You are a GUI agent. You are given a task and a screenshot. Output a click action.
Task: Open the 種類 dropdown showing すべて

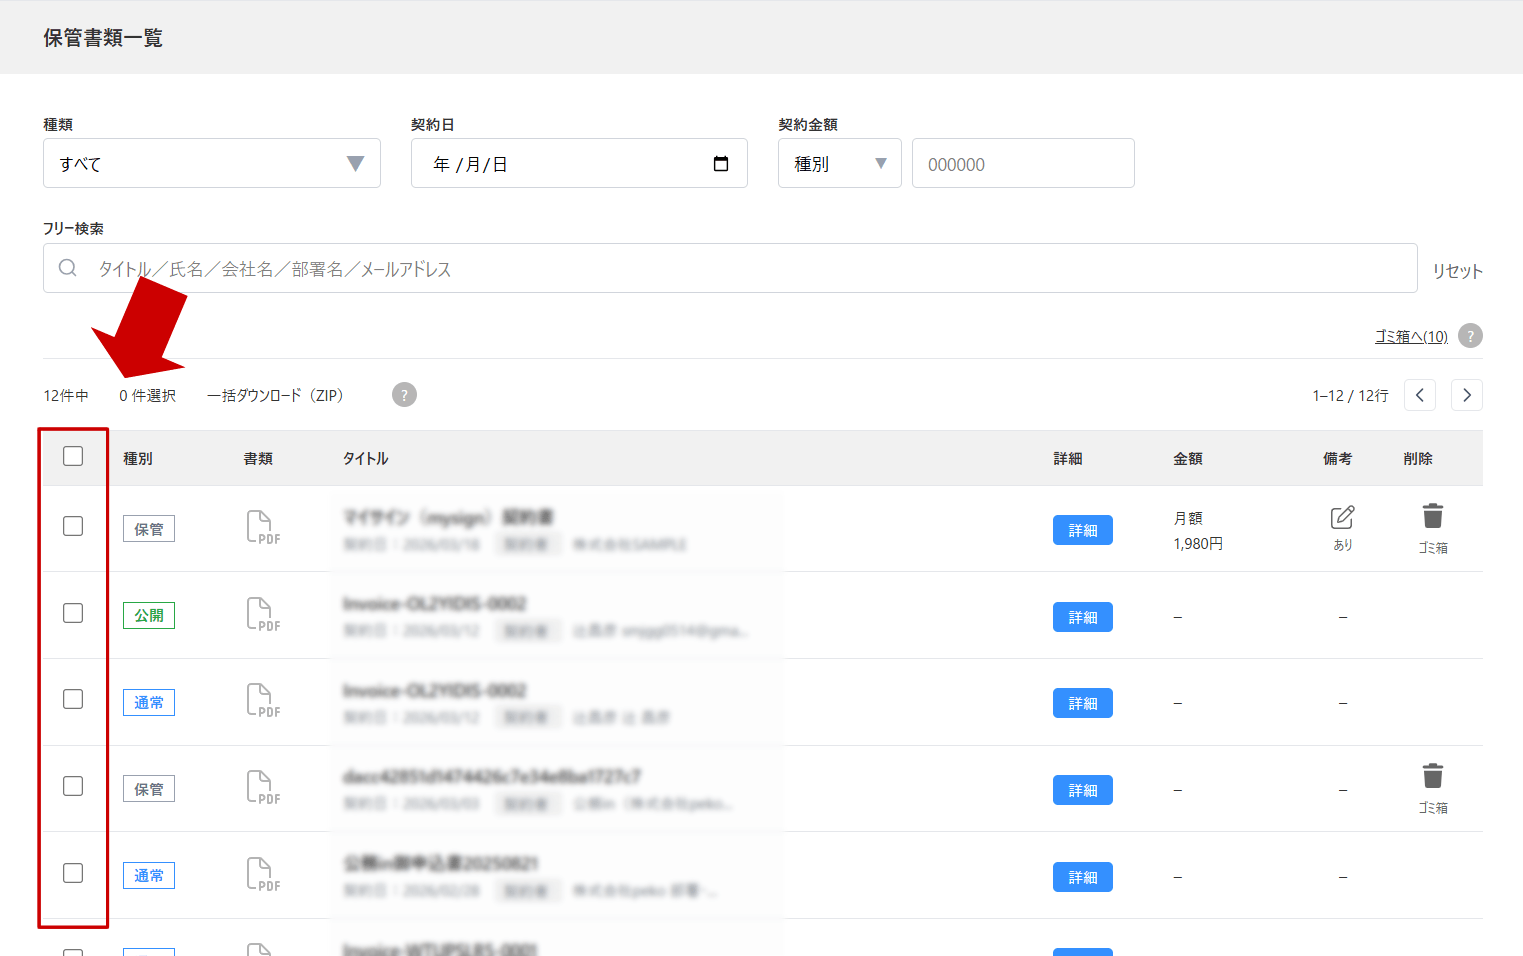pyautogui.click(x=211, y=163)
